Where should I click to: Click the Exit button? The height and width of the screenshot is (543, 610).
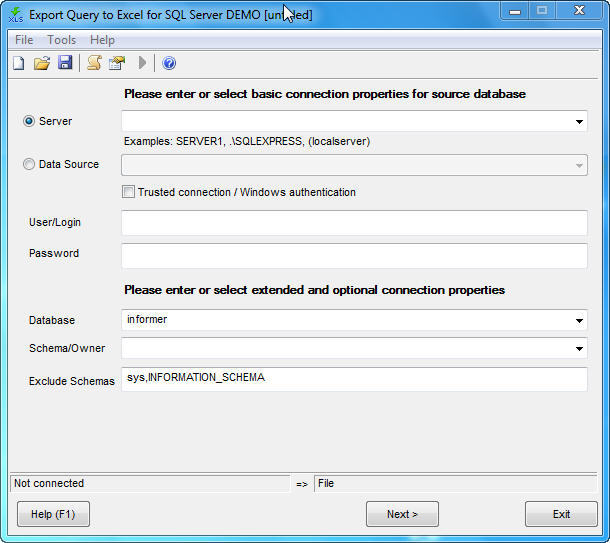pos(561,514)
